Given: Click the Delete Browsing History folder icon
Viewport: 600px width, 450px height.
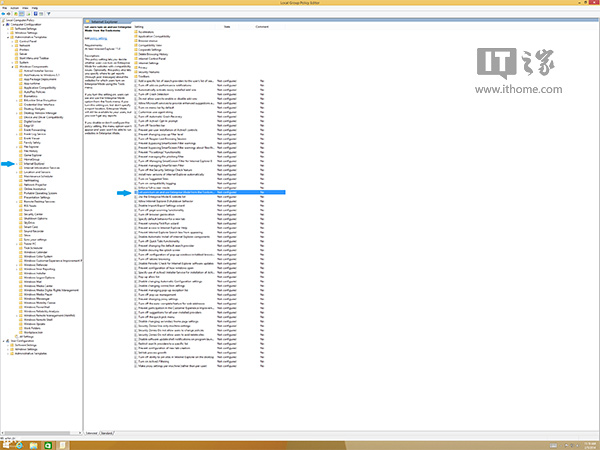Looking at the screenshot, I should tap(136, 54).
